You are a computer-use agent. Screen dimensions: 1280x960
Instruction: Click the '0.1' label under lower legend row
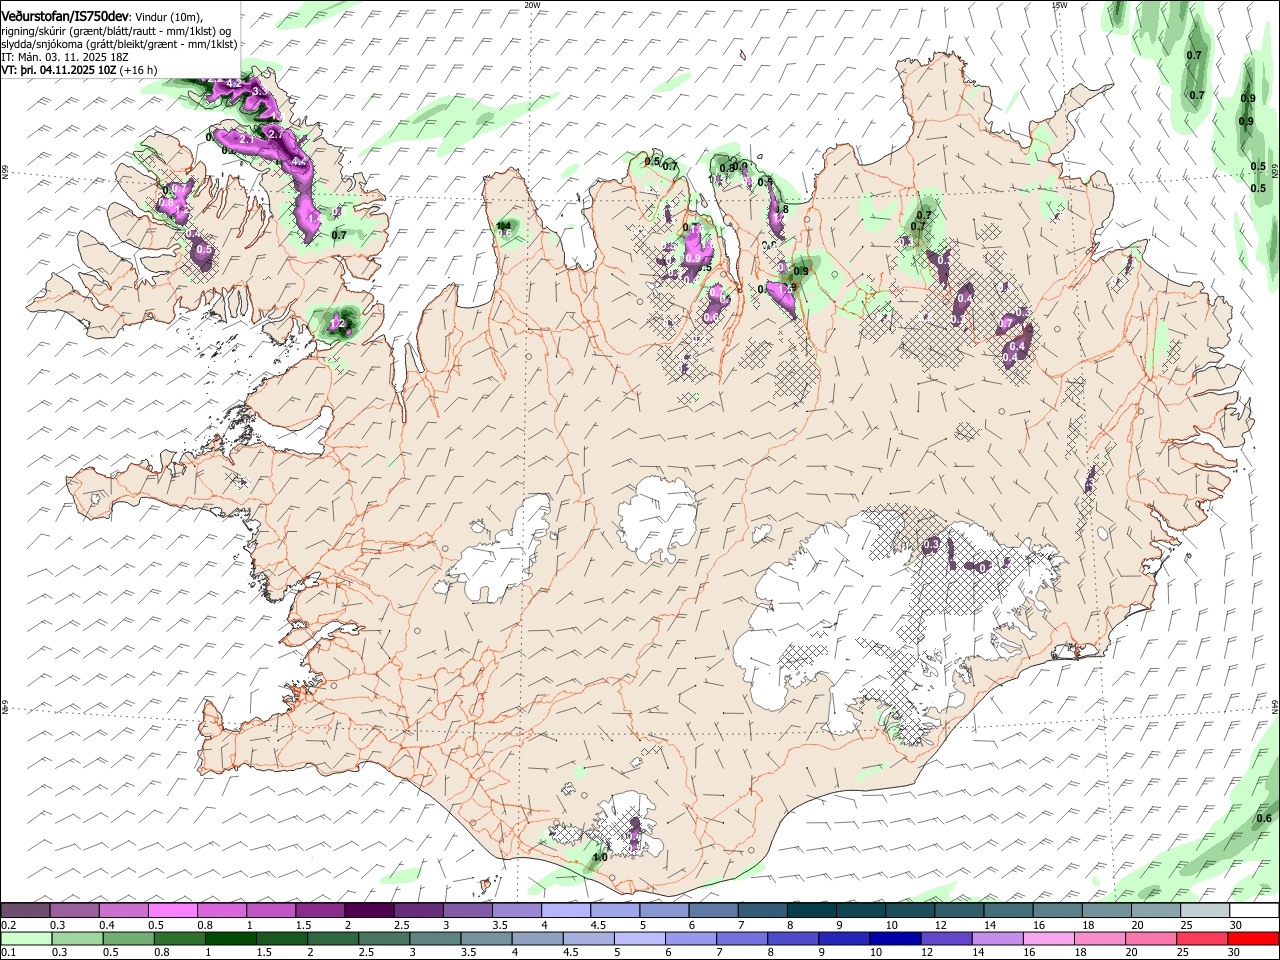click(x=8, y=952)
